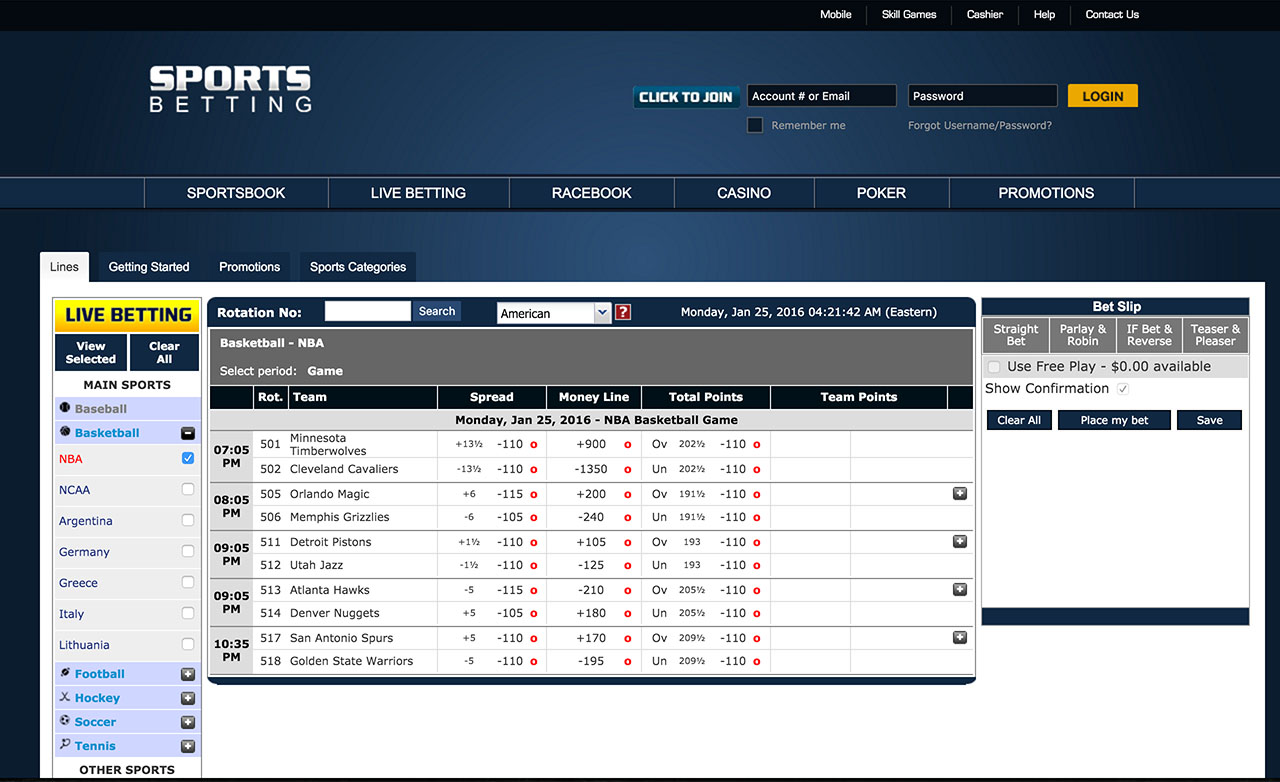The image size is (1280, 782).
Task: Focus the Rotation No input field
Action: coord(367,312)
